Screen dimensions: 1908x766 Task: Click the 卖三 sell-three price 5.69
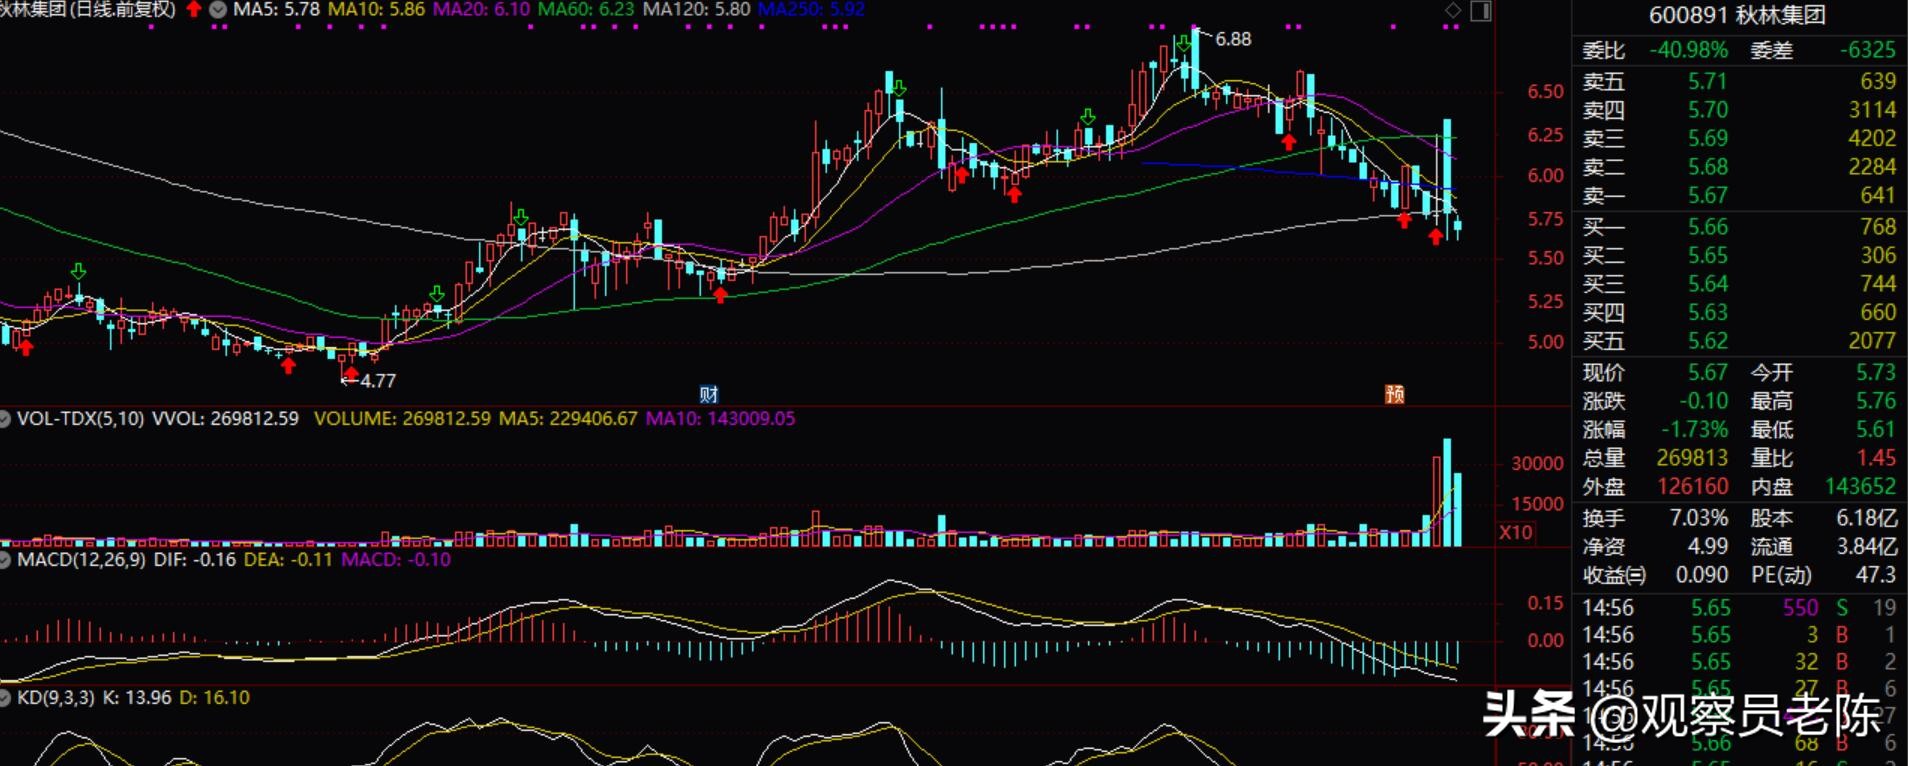click(1708, 138)
